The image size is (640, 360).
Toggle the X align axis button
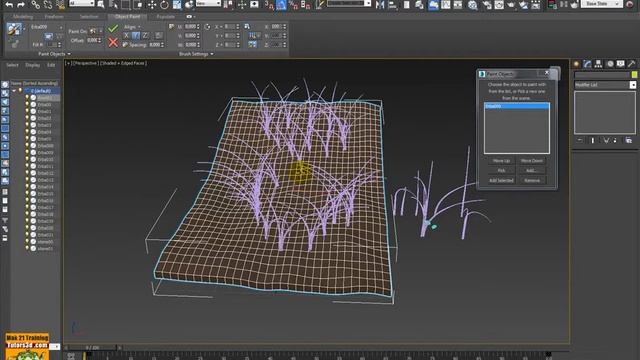[x=126, y=36]
